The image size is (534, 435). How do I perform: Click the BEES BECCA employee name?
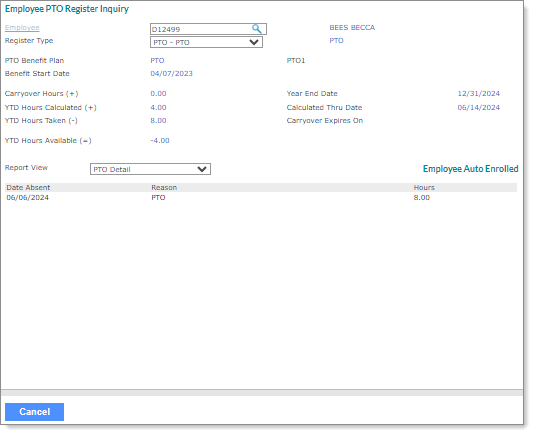[x=352, y=28]
